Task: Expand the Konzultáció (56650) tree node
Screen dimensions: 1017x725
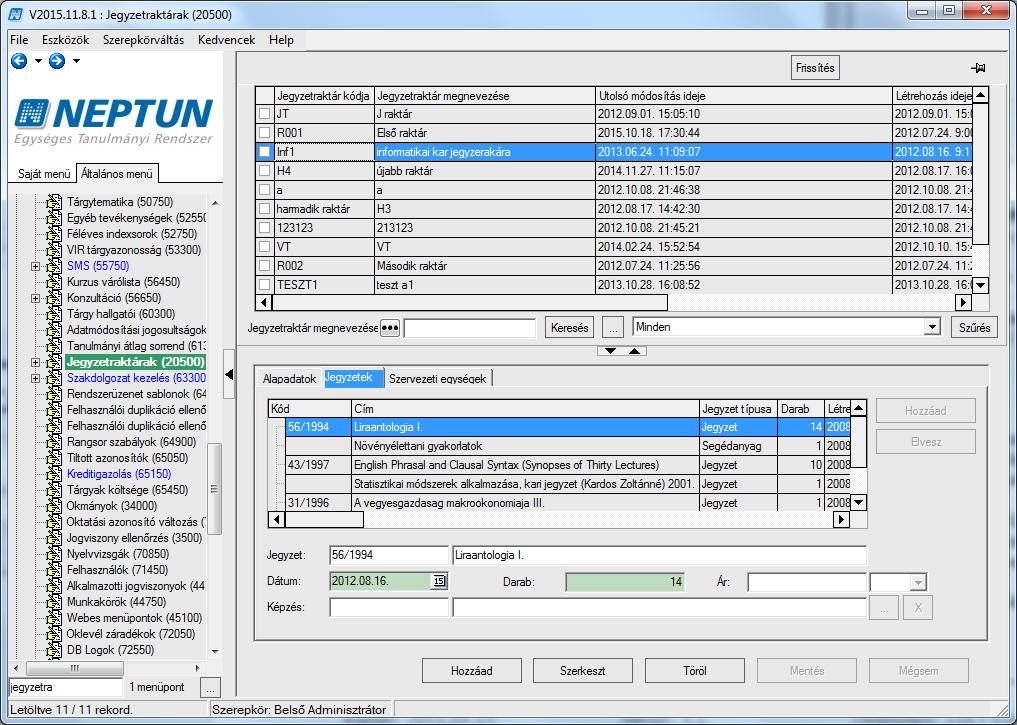Action: [36, 298]
